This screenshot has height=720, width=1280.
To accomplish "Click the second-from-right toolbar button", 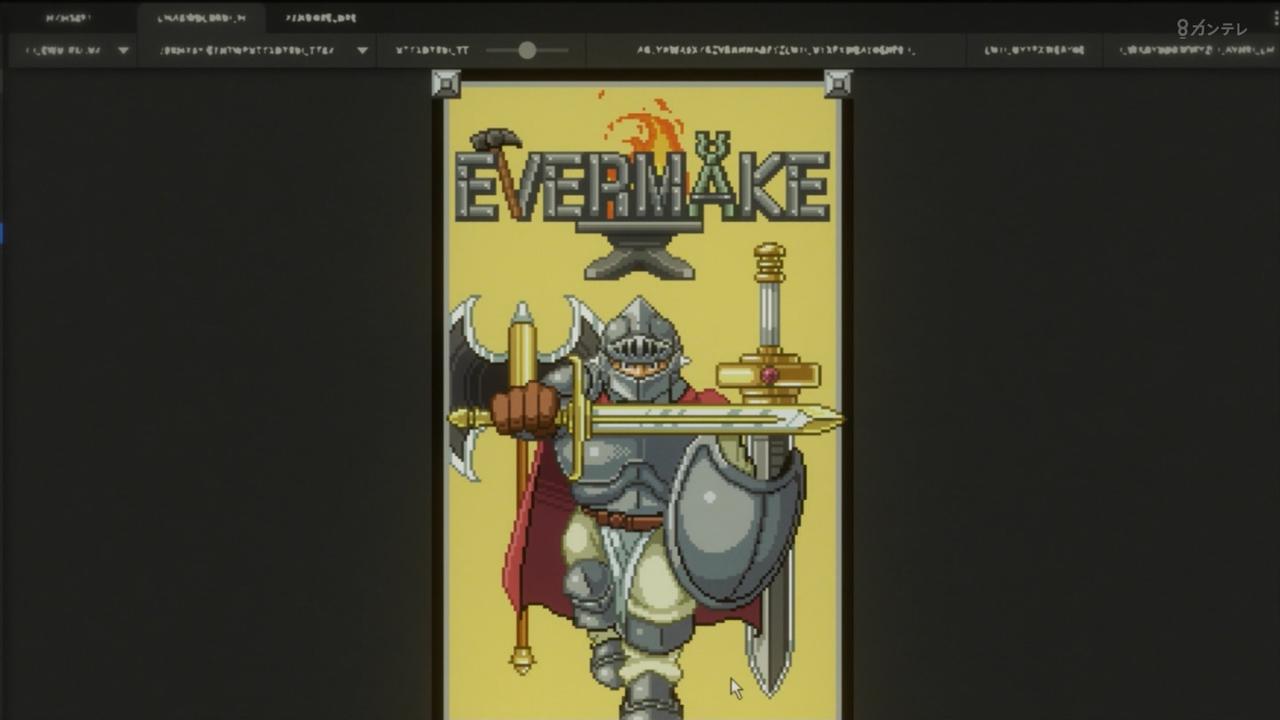I will [1034, 50].
